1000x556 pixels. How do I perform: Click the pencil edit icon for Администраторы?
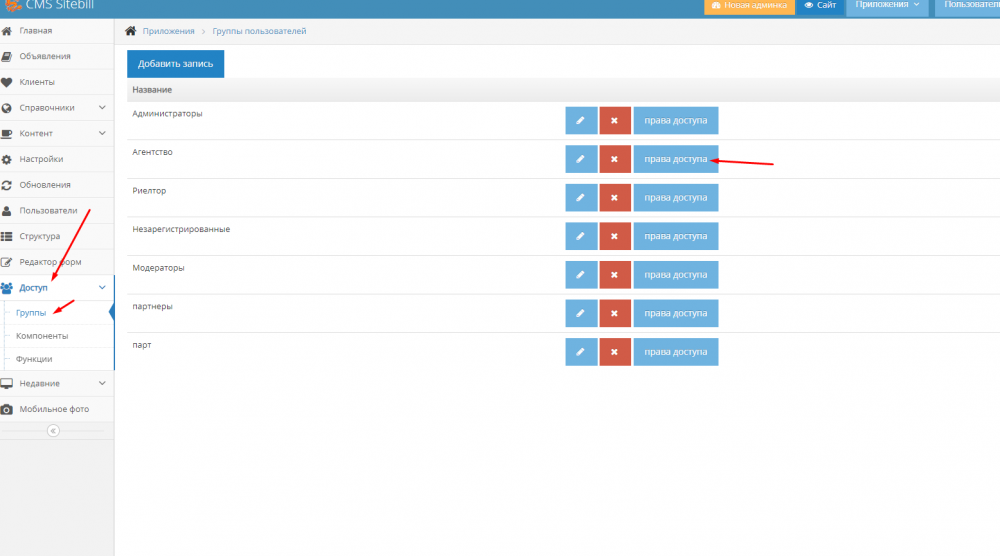(581, 121)
